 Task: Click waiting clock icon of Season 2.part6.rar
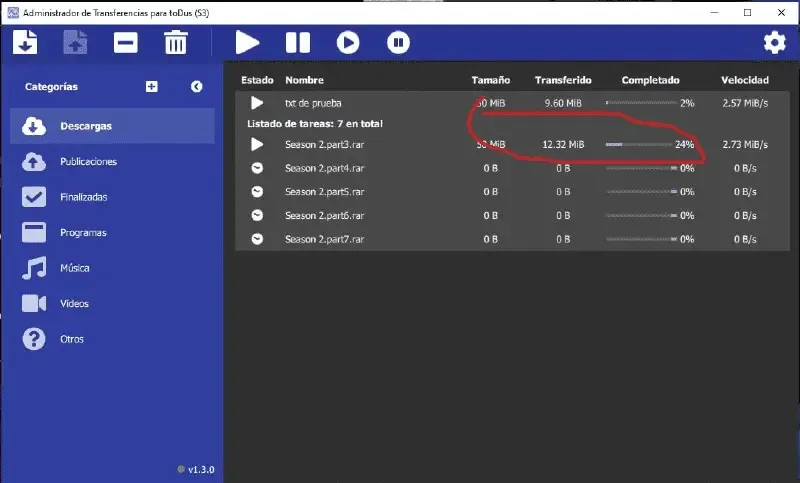tap(257, 215)
